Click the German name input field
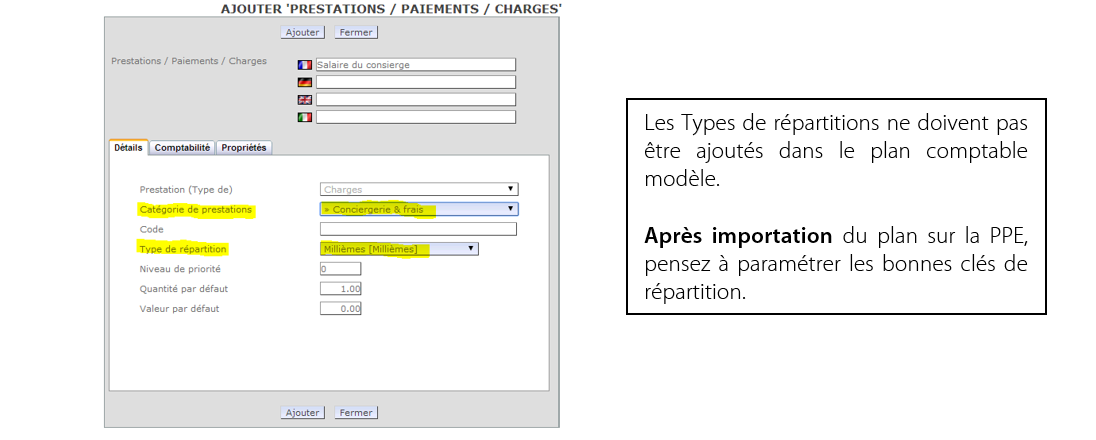This screenshot has height=440, width=1096. tap(415, 82)
